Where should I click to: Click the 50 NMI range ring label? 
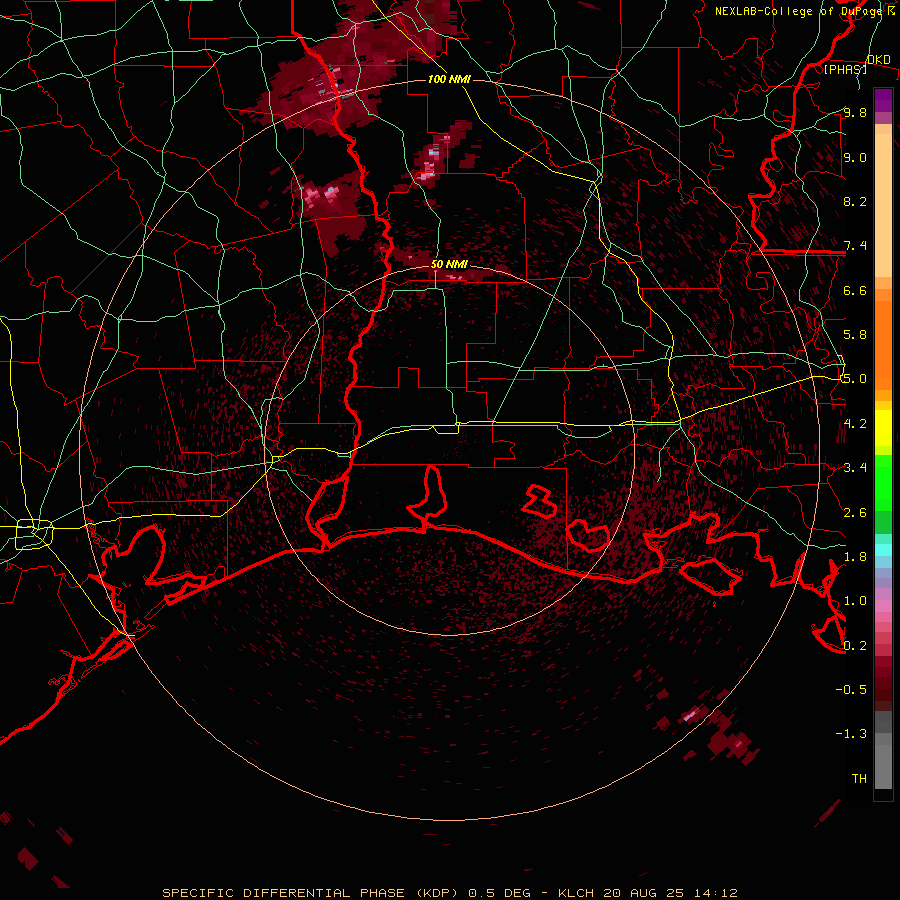click(x=449, y=264)
